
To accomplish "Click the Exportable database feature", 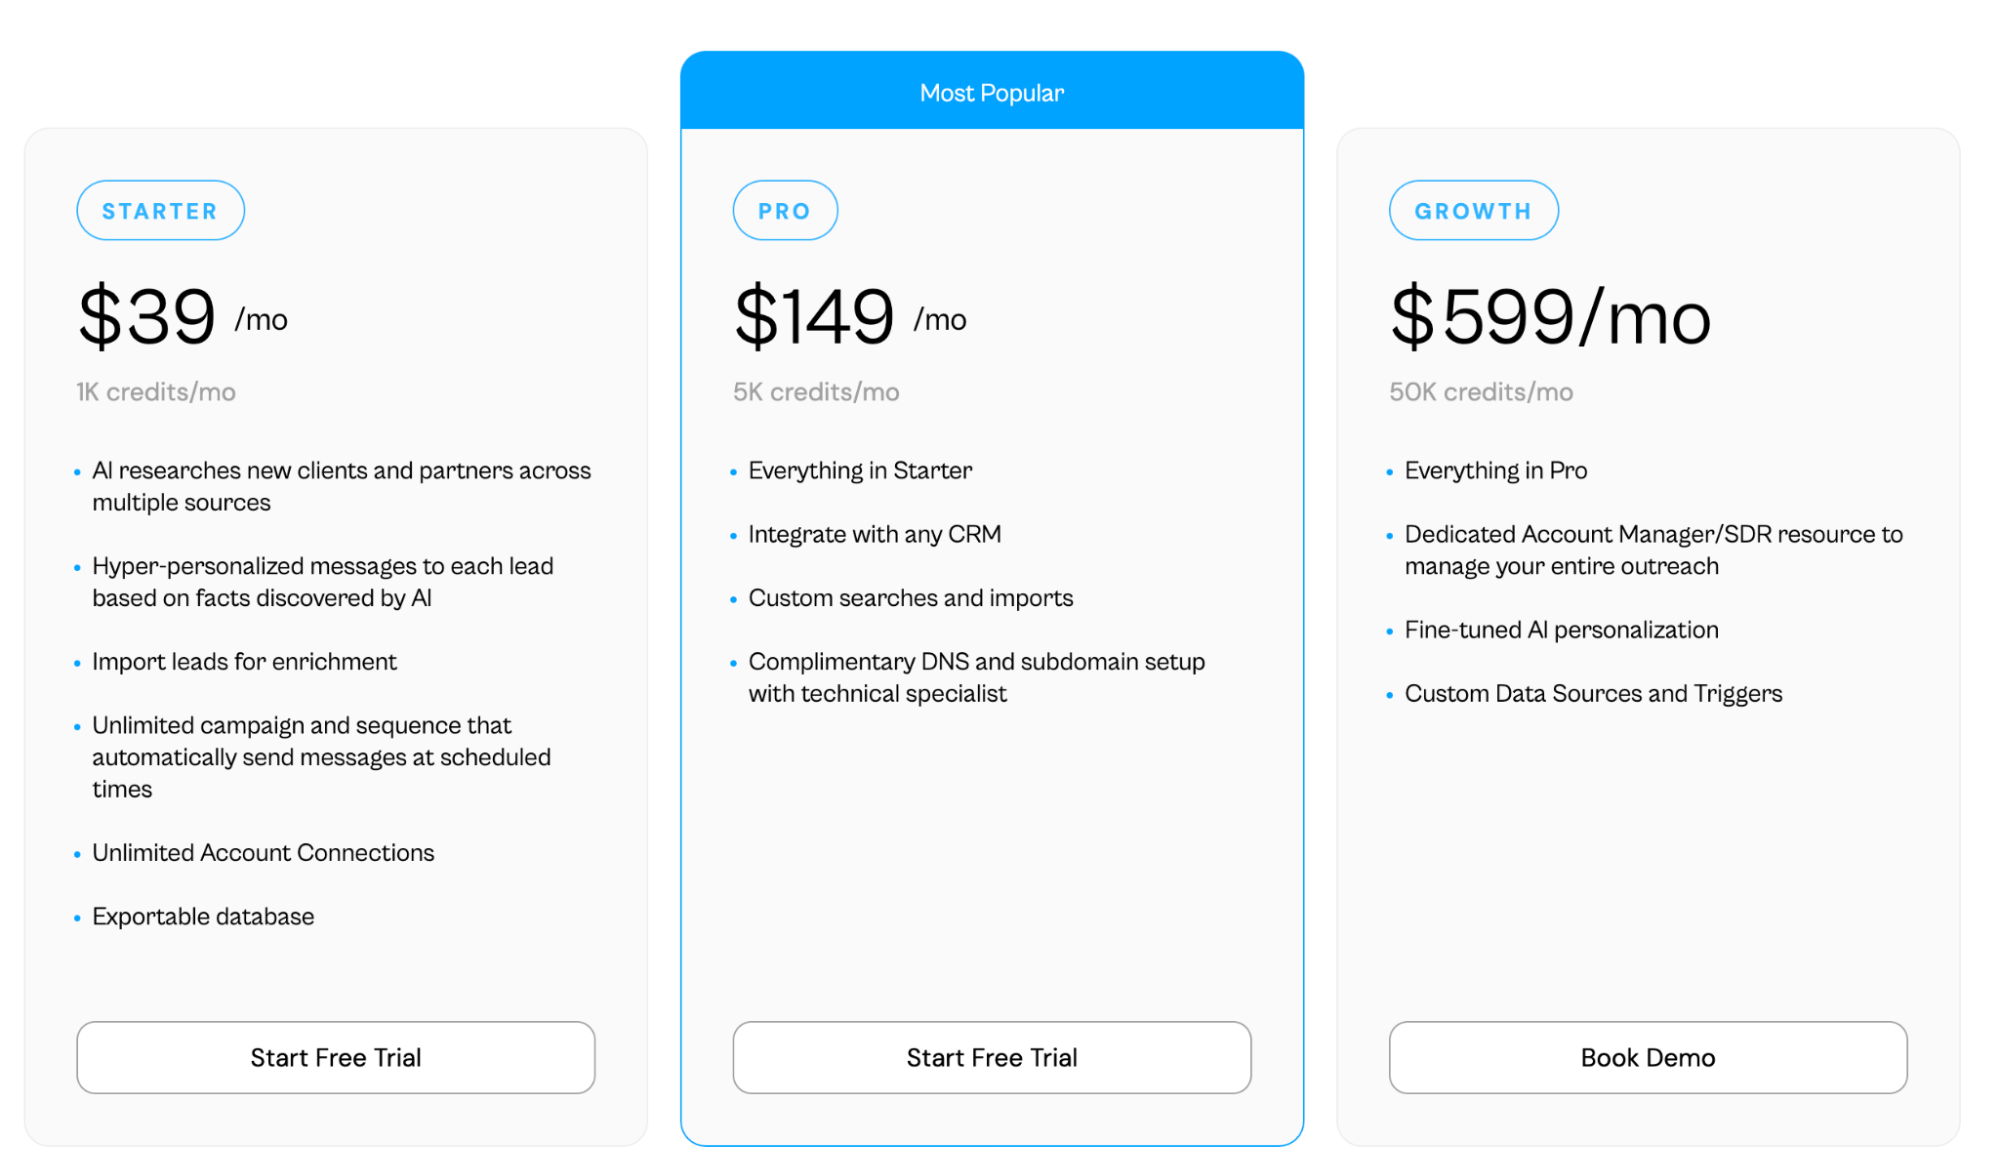I will click(203, 915).
